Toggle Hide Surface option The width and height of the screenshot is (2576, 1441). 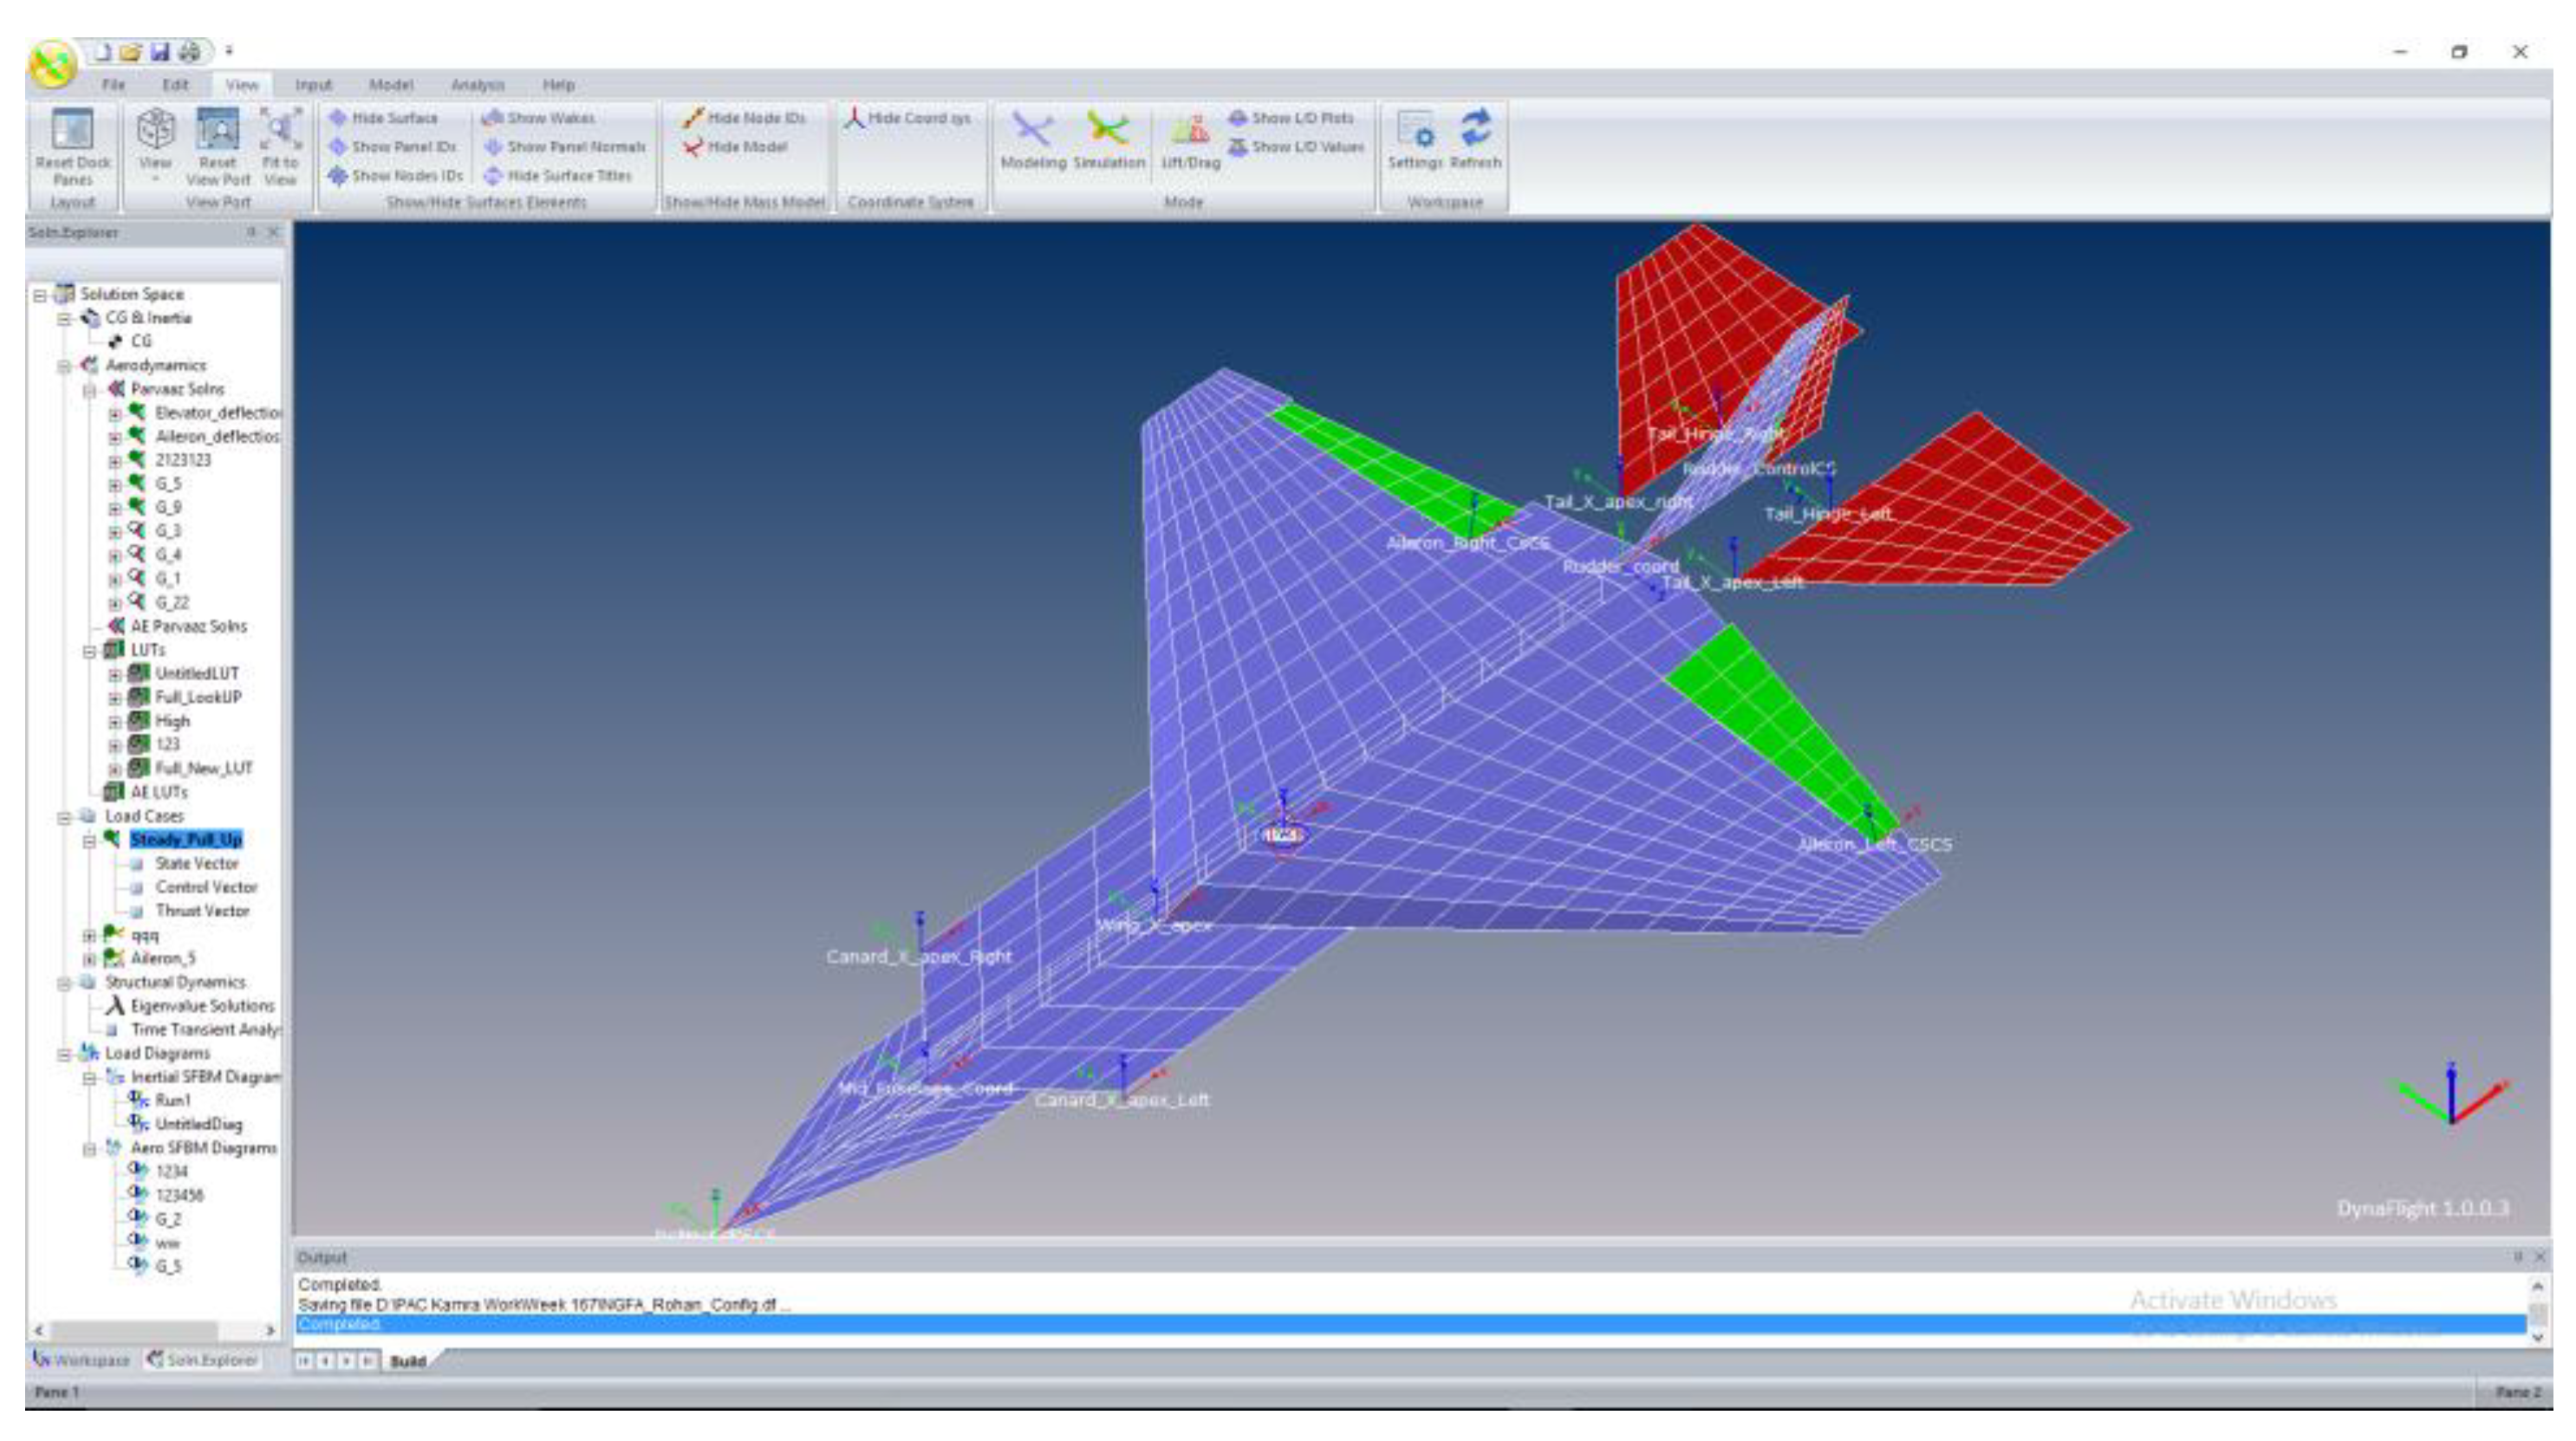click(384, 118)
